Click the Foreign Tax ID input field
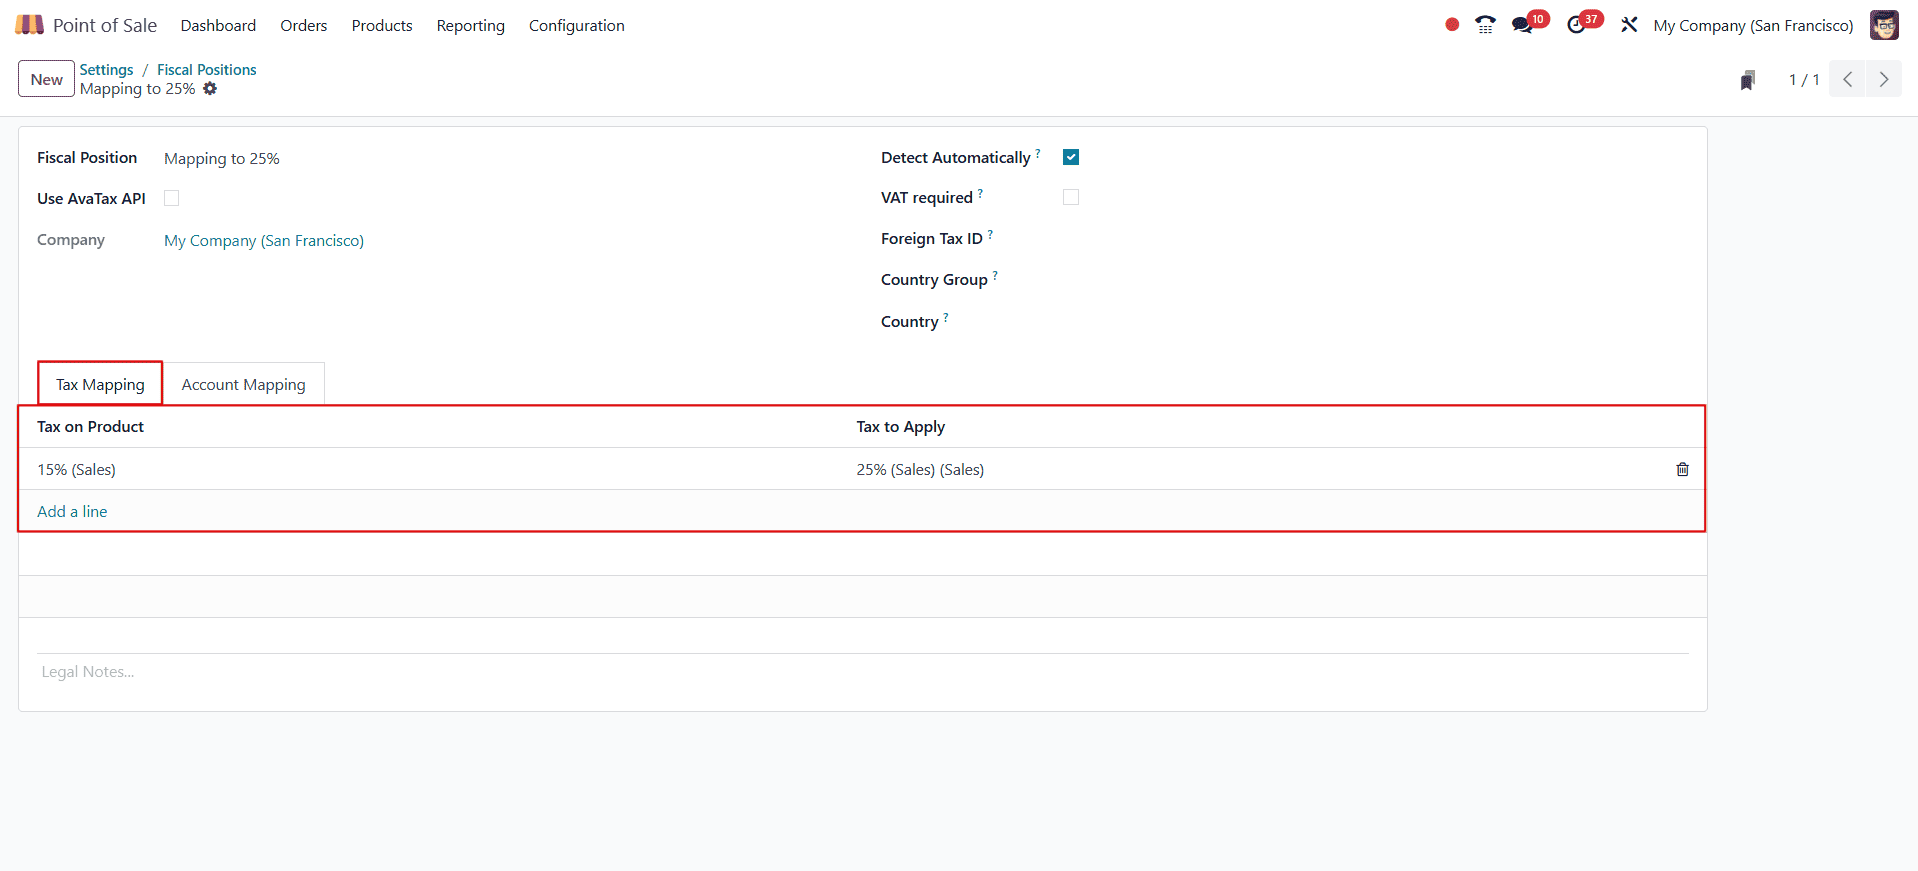 tap(1375, 239)
